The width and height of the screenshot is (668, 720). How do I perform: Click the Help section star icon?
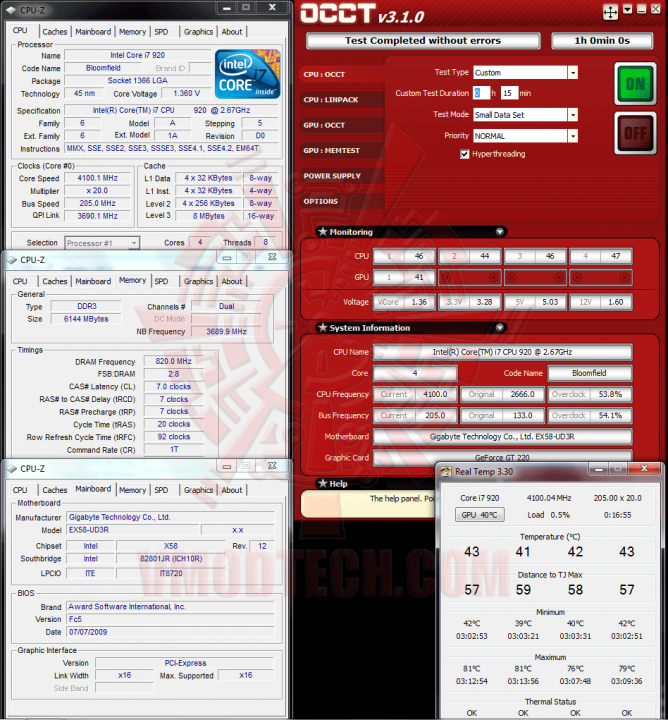(323, 483)
